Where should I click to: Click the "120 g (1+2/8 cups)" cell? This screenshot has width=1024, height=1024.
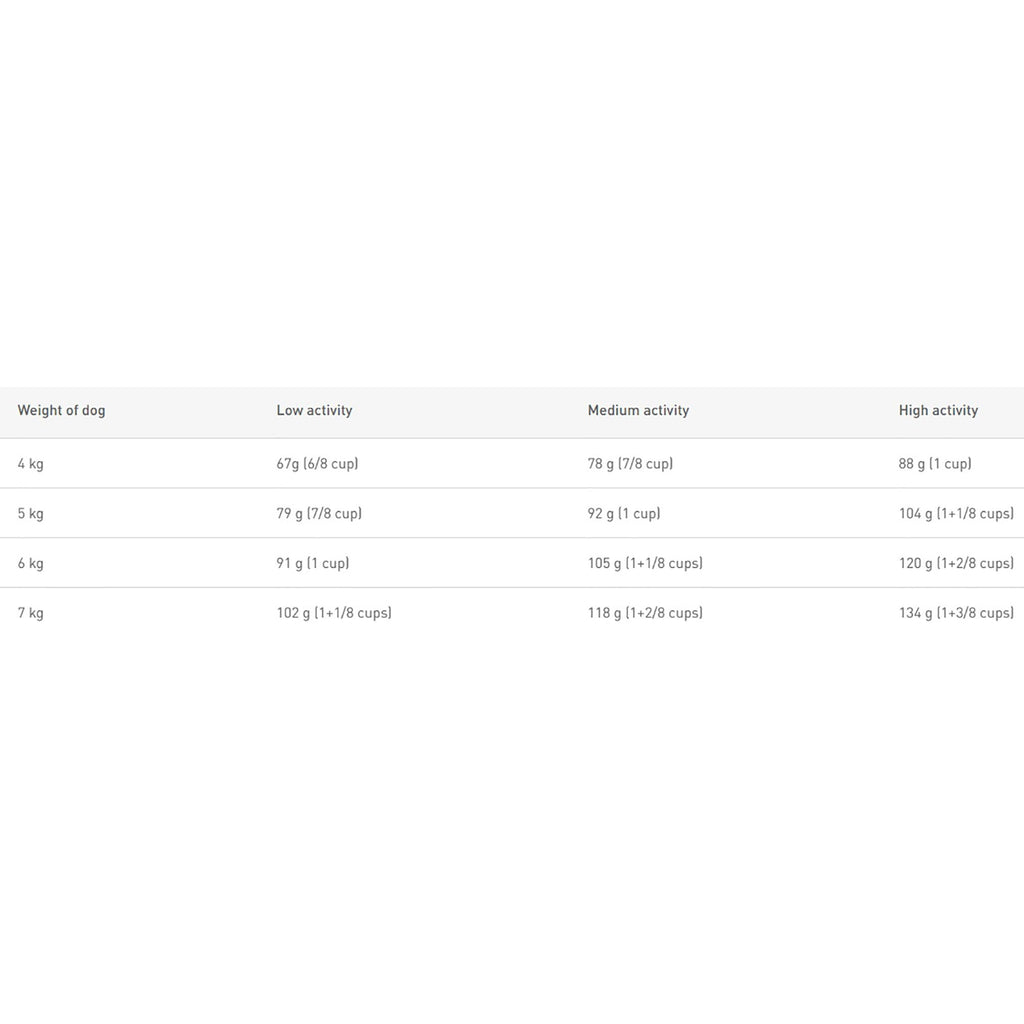click(x=956, y=564)
